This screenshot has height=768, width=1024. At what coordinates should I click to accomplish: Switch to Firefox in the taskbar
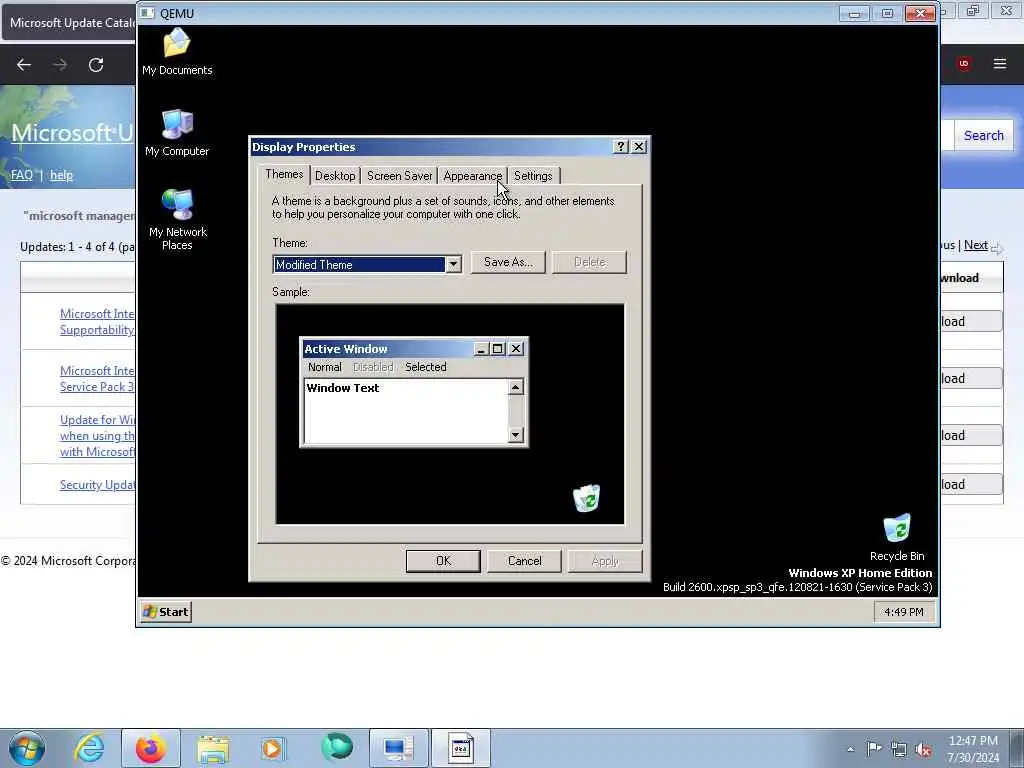(151, 748)
